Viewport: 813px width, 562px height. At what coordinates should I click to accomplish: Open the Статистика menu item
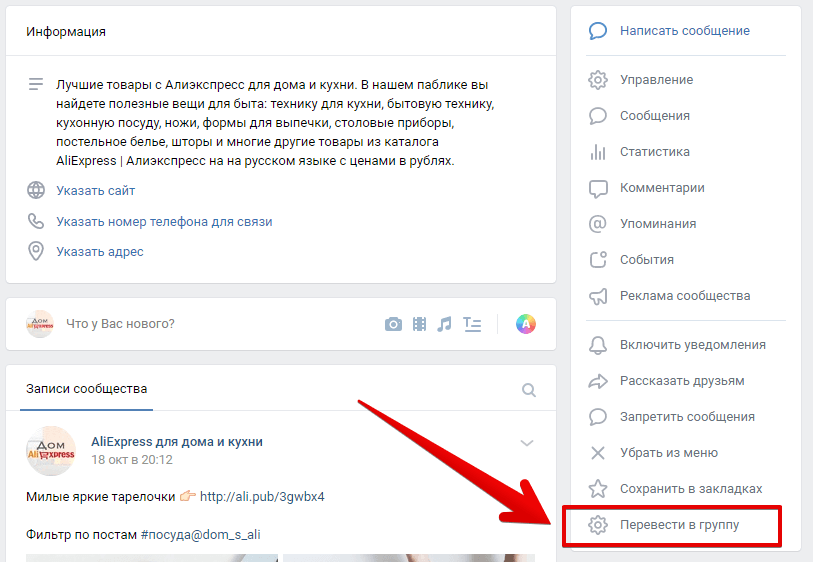pos(655,152)
